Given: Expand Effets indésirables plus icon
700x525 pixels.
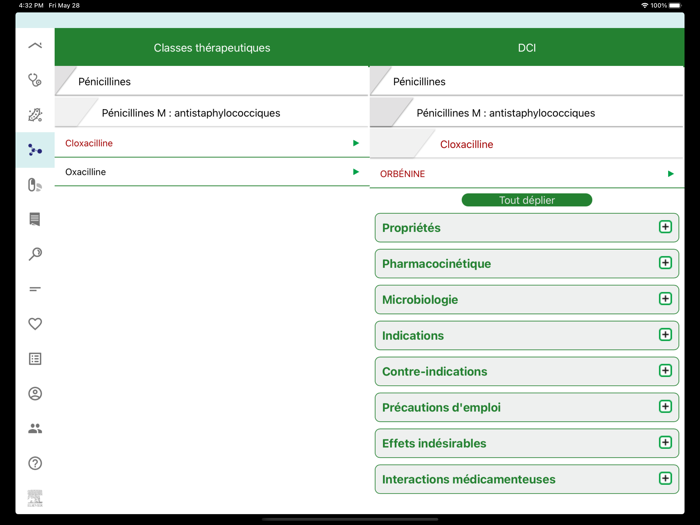Looking at the screenshot, I should click(x=665, y=442).
